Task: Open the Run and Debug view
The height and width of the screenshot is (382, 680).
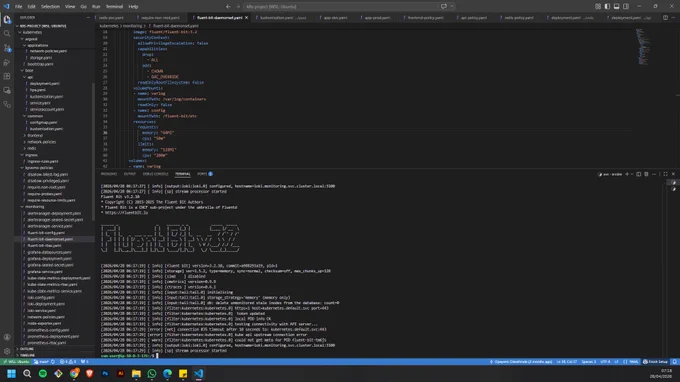Action: pos(7,62)
